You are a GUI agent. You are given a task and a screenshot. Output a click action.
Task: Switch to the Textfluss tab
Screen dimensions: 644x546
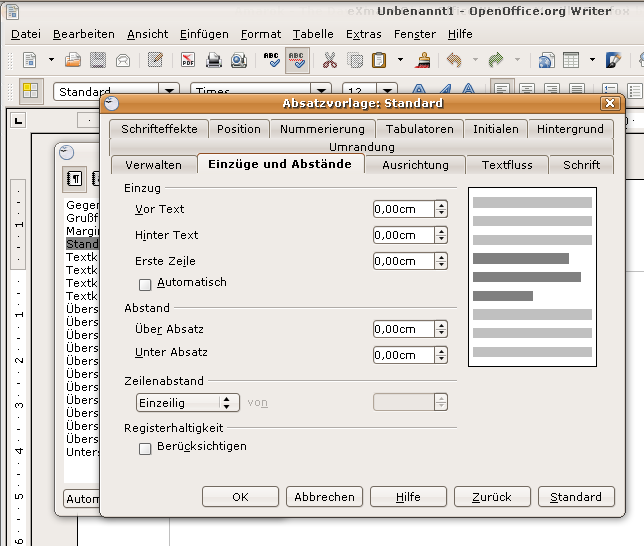click(507, 165)
